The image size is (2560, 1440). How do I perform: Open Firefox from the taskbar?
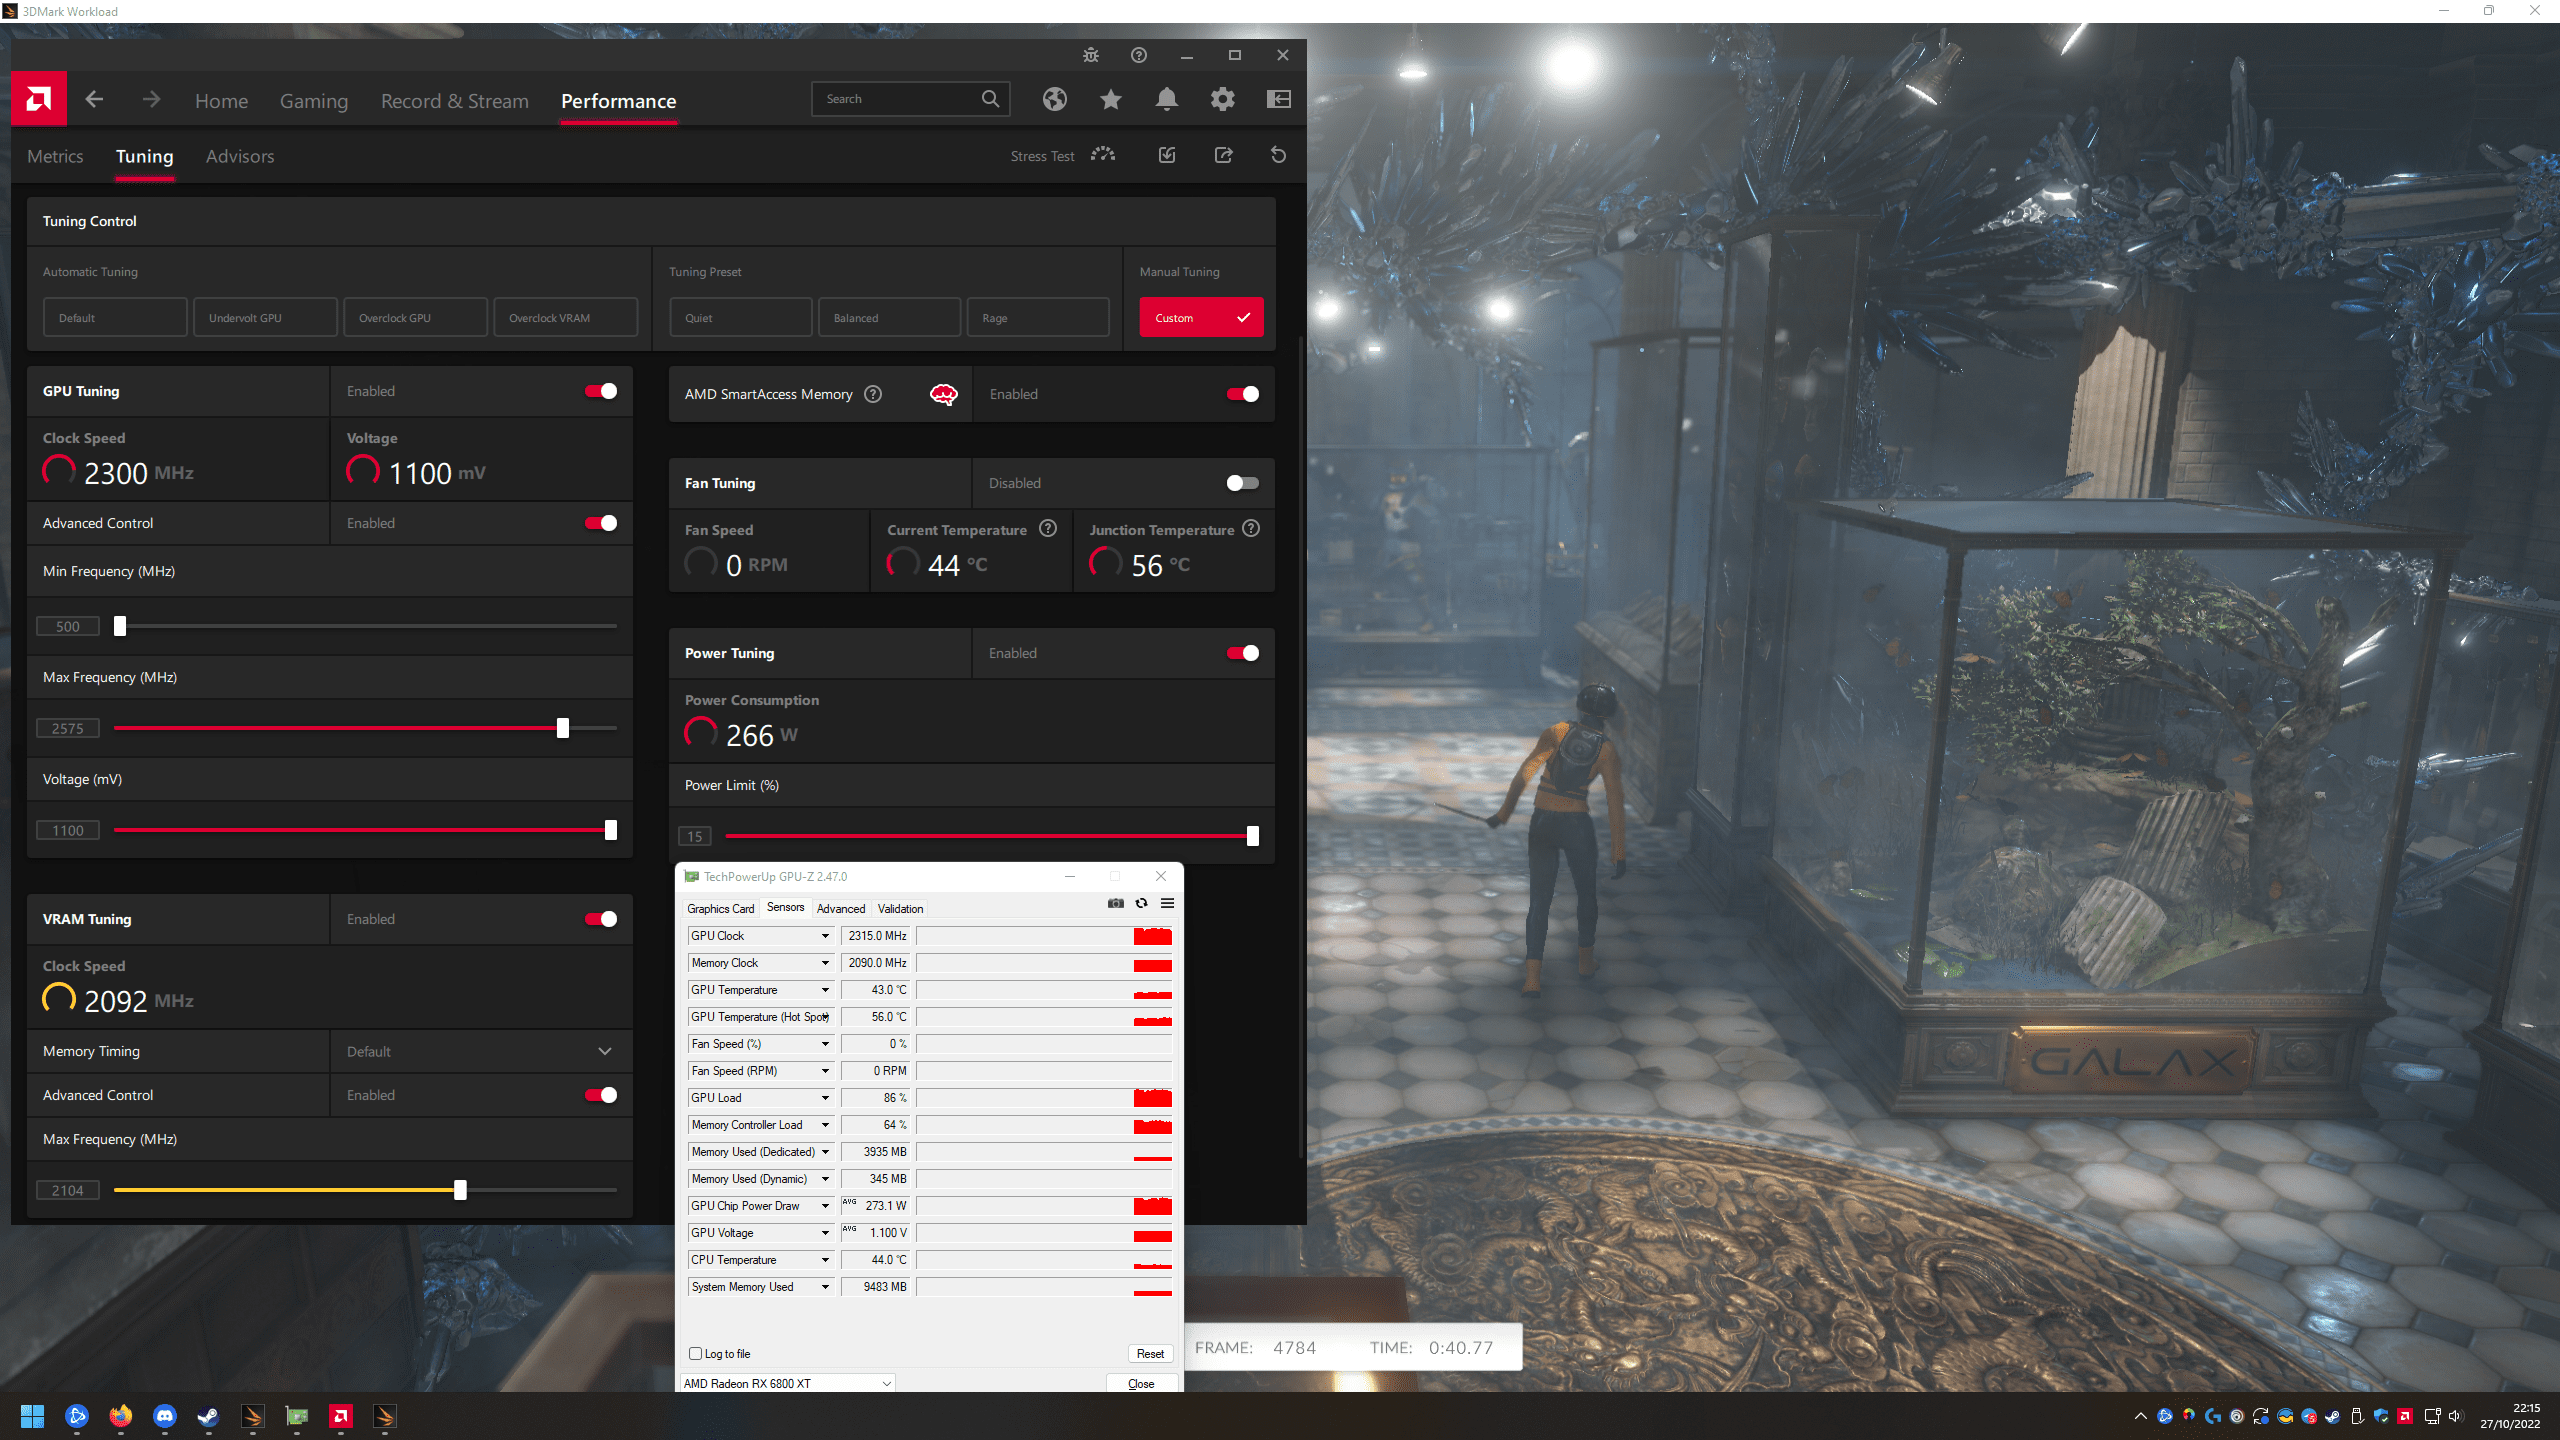pyautogui.click(x=121, y=1416)
